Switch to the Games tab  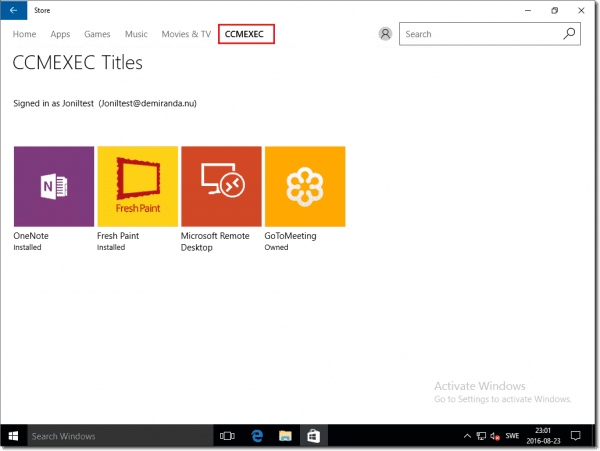coord(97,34)
